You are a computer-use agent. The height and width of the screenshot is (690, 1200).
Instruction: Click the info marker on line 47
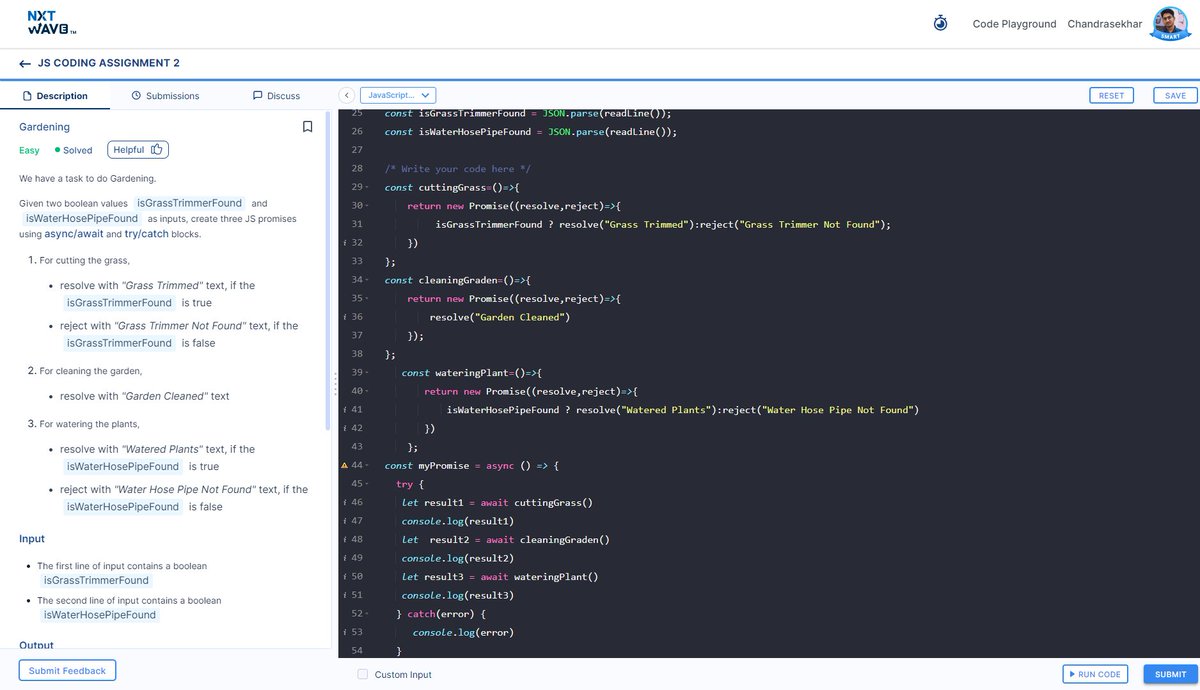click(345, 521)
